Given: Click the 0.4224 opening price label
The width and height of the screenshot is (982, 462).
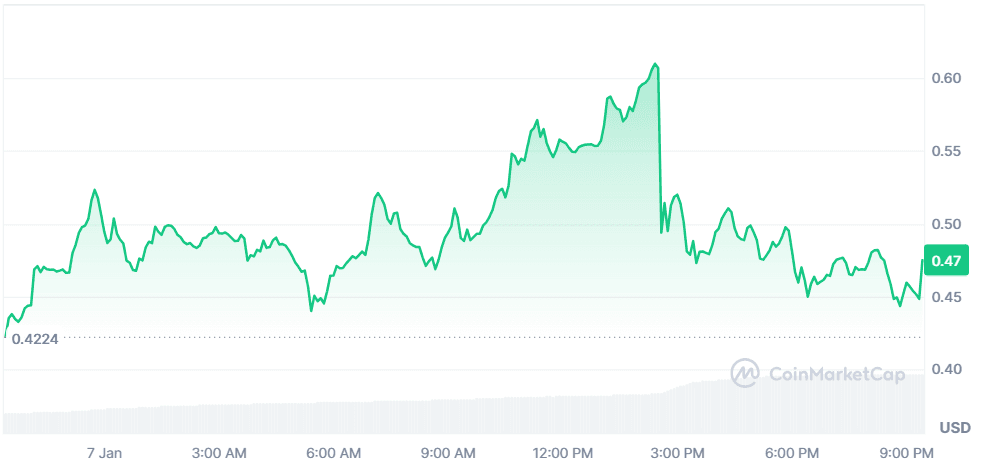Looking at the screenshot, I should pyautogui.click(x=35, y=339).
